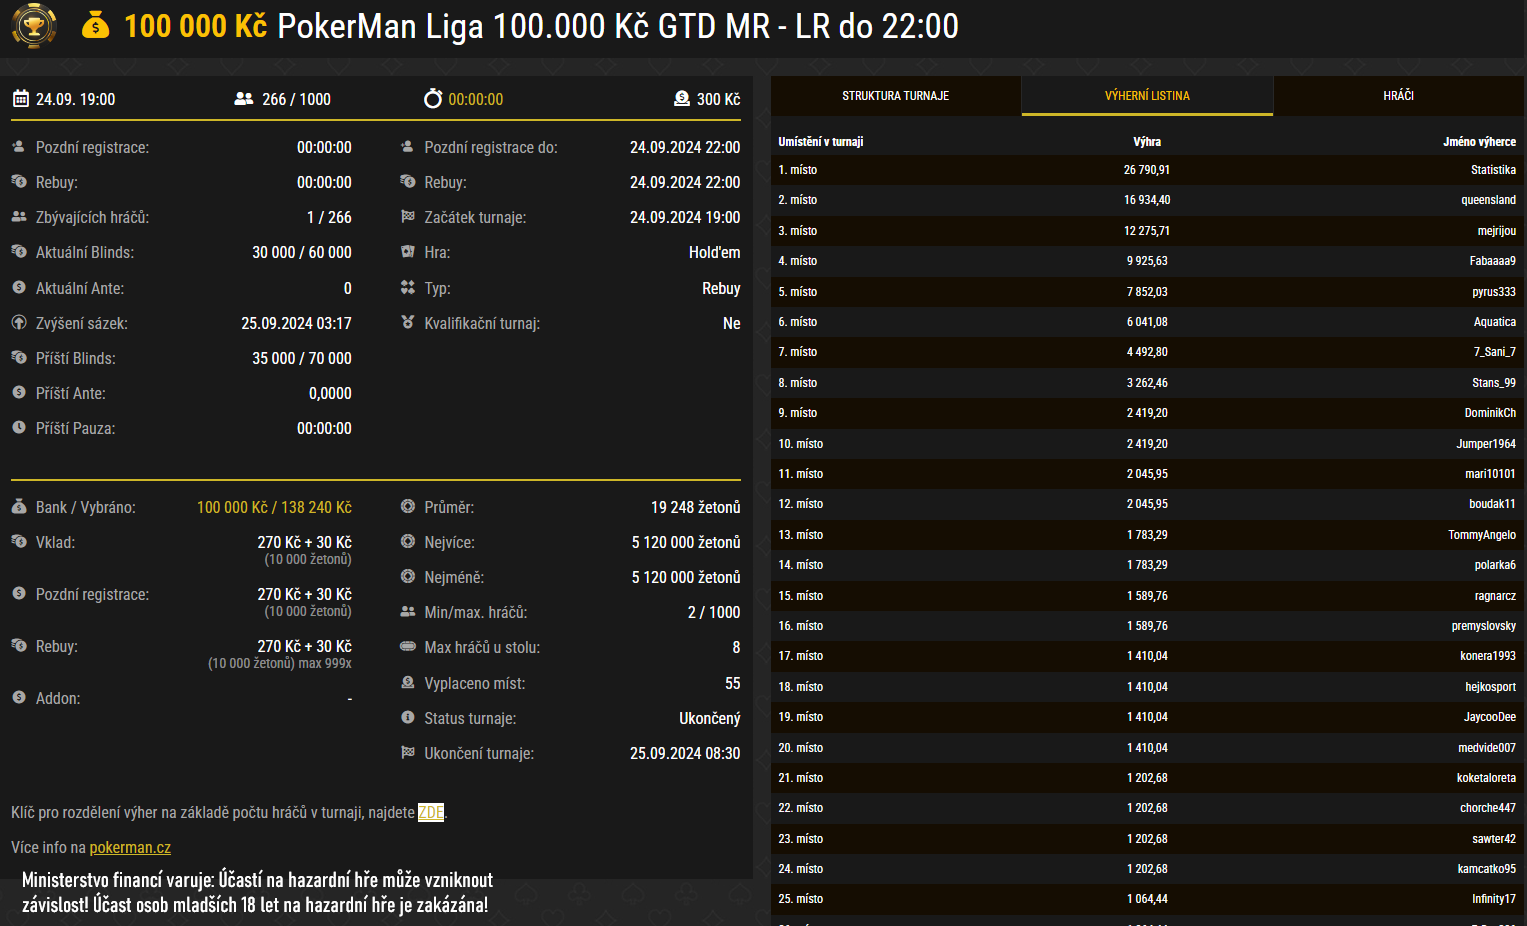Click the info icon next to Status turnaje
Viewport: 1527px width, 926px height.
pos(408,718)
